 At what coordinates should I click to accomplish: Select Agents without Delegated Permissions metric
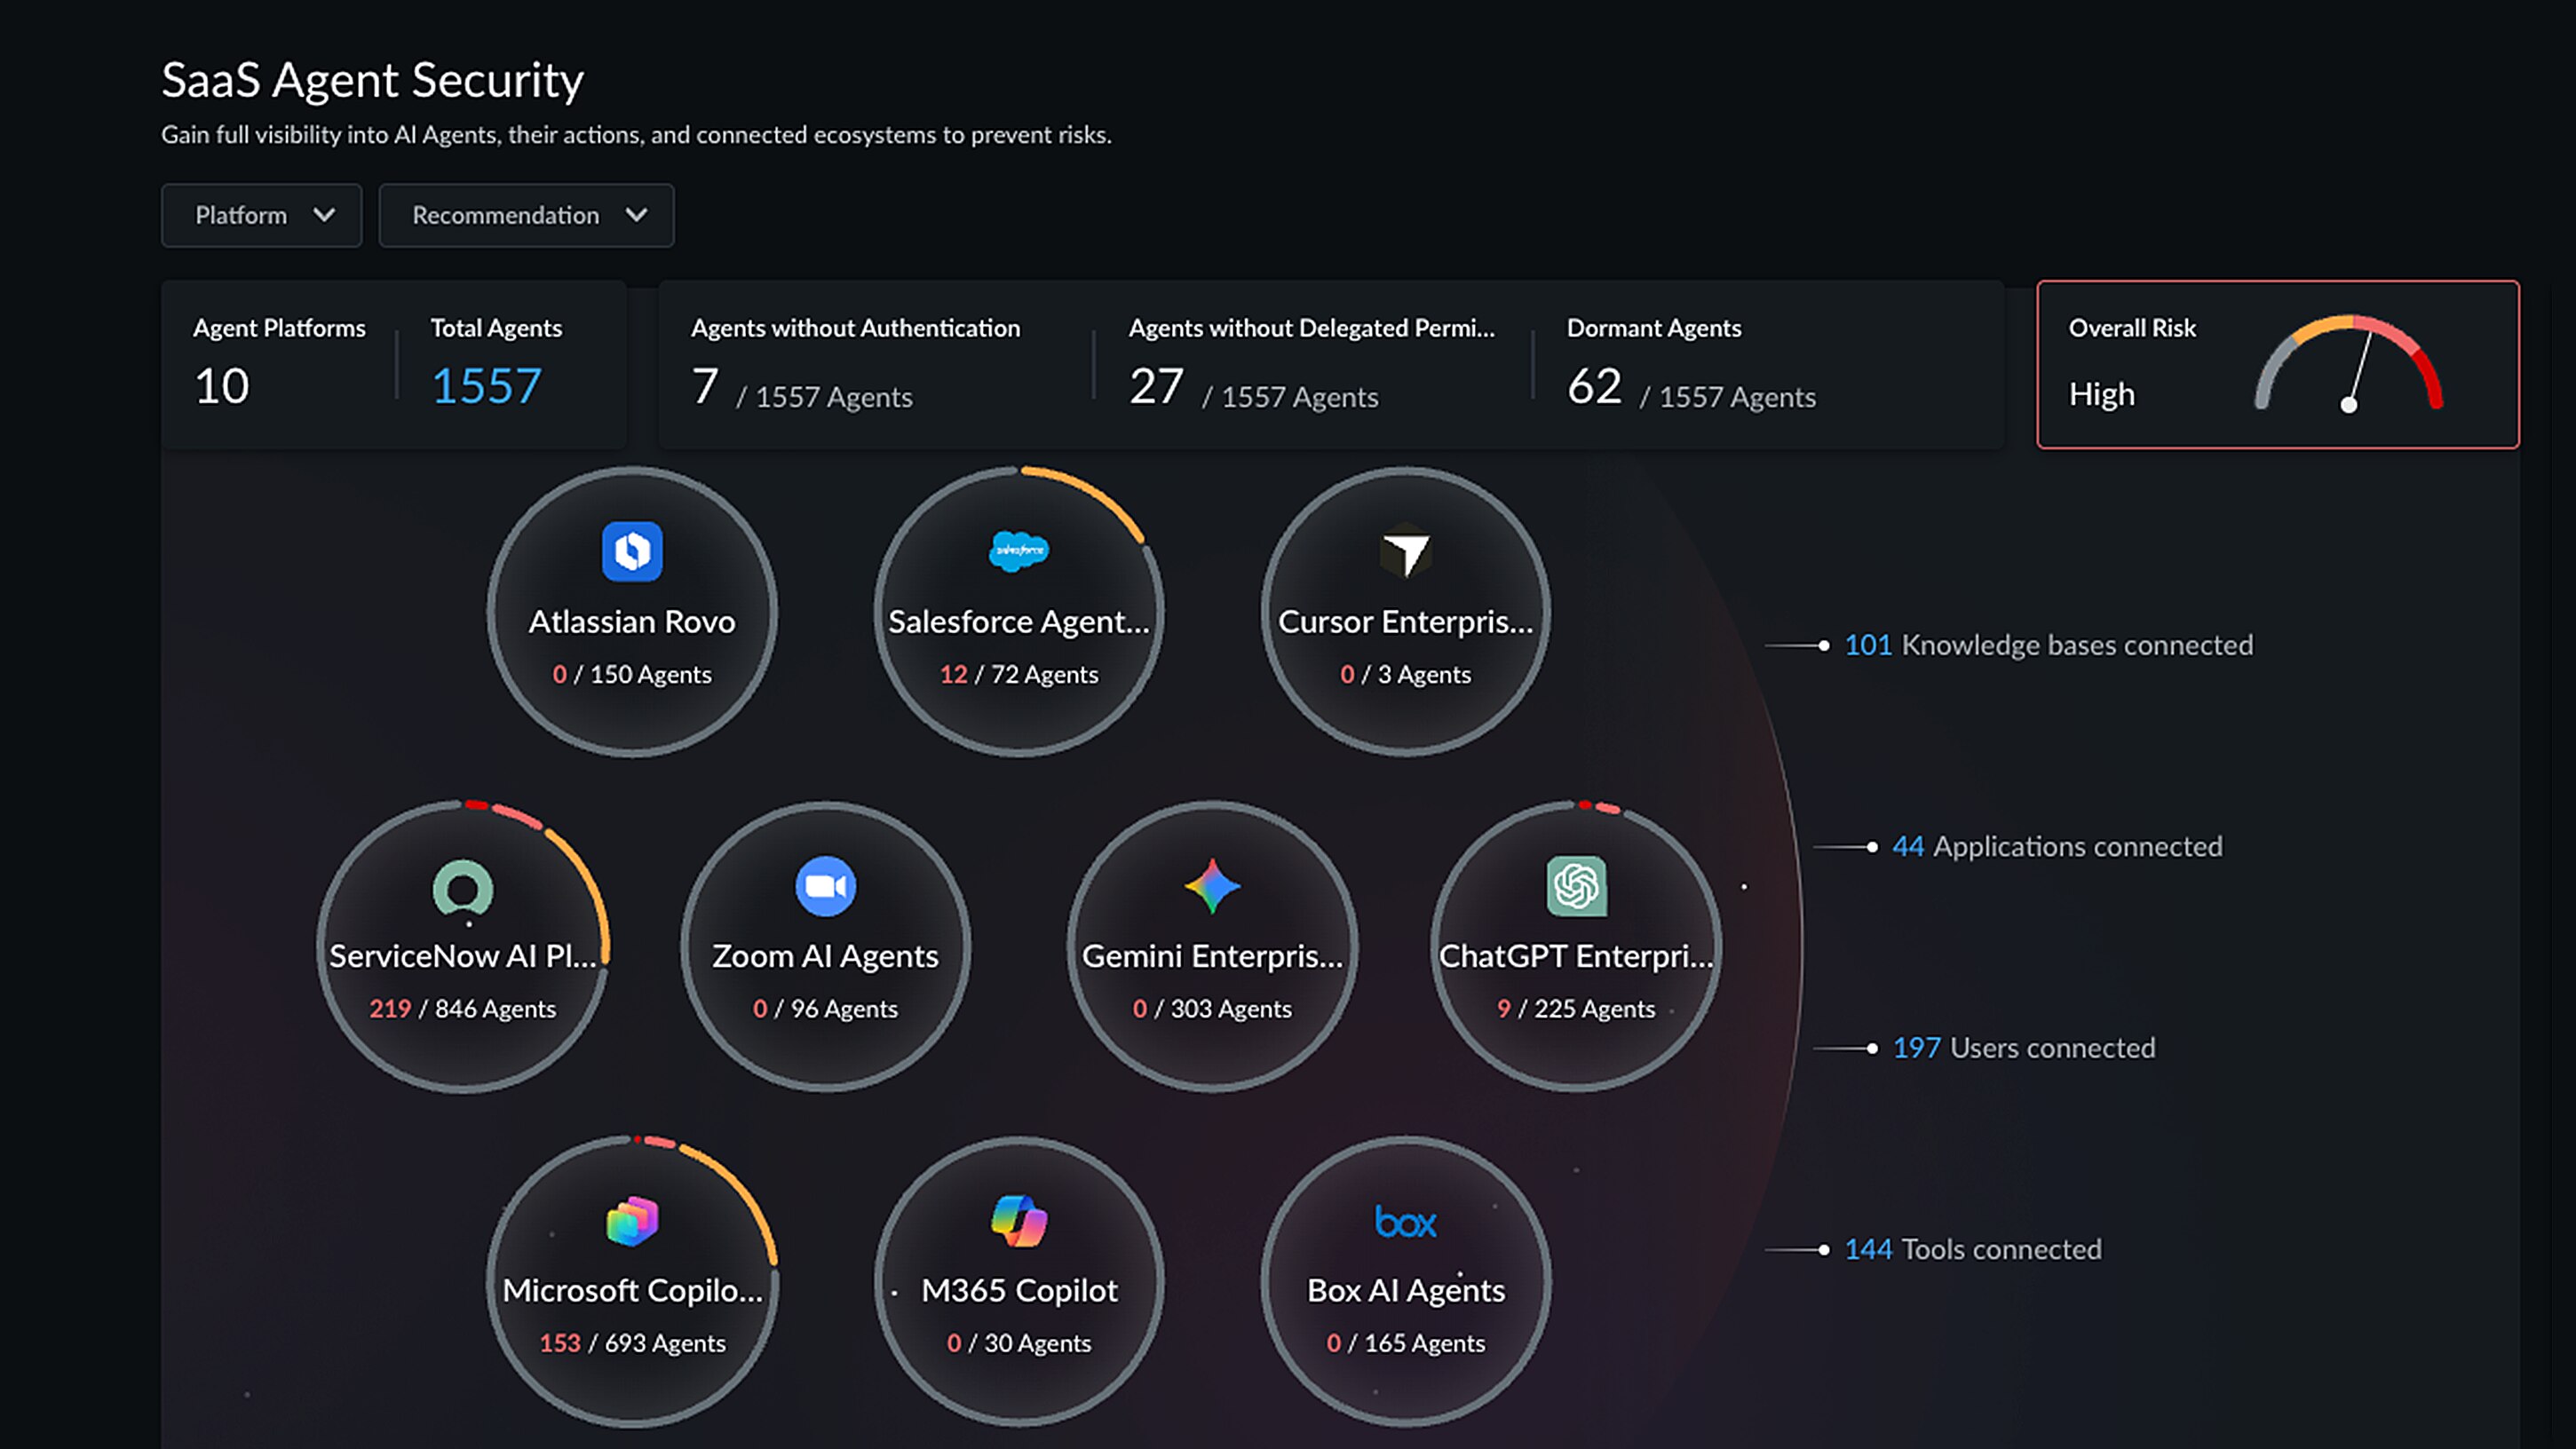click(x=1311, y=364)
